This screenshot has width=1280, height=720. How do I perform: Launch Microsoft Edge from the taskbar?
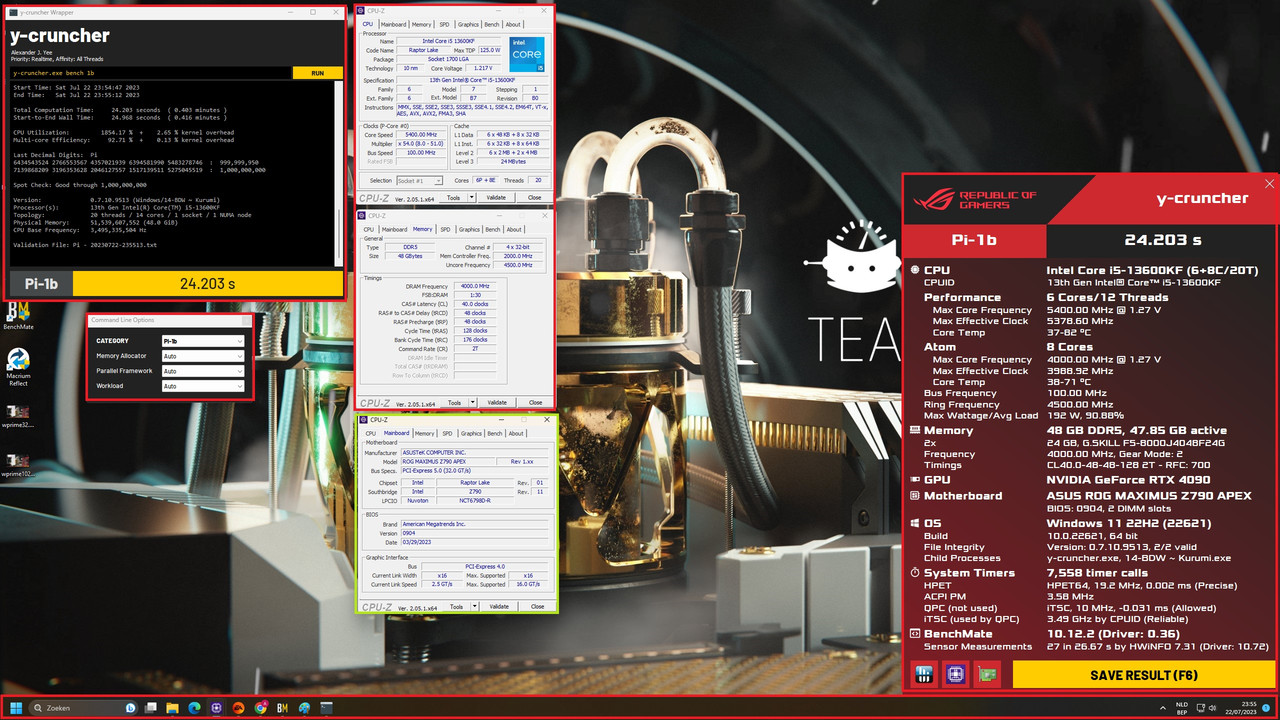pos(195,708)
